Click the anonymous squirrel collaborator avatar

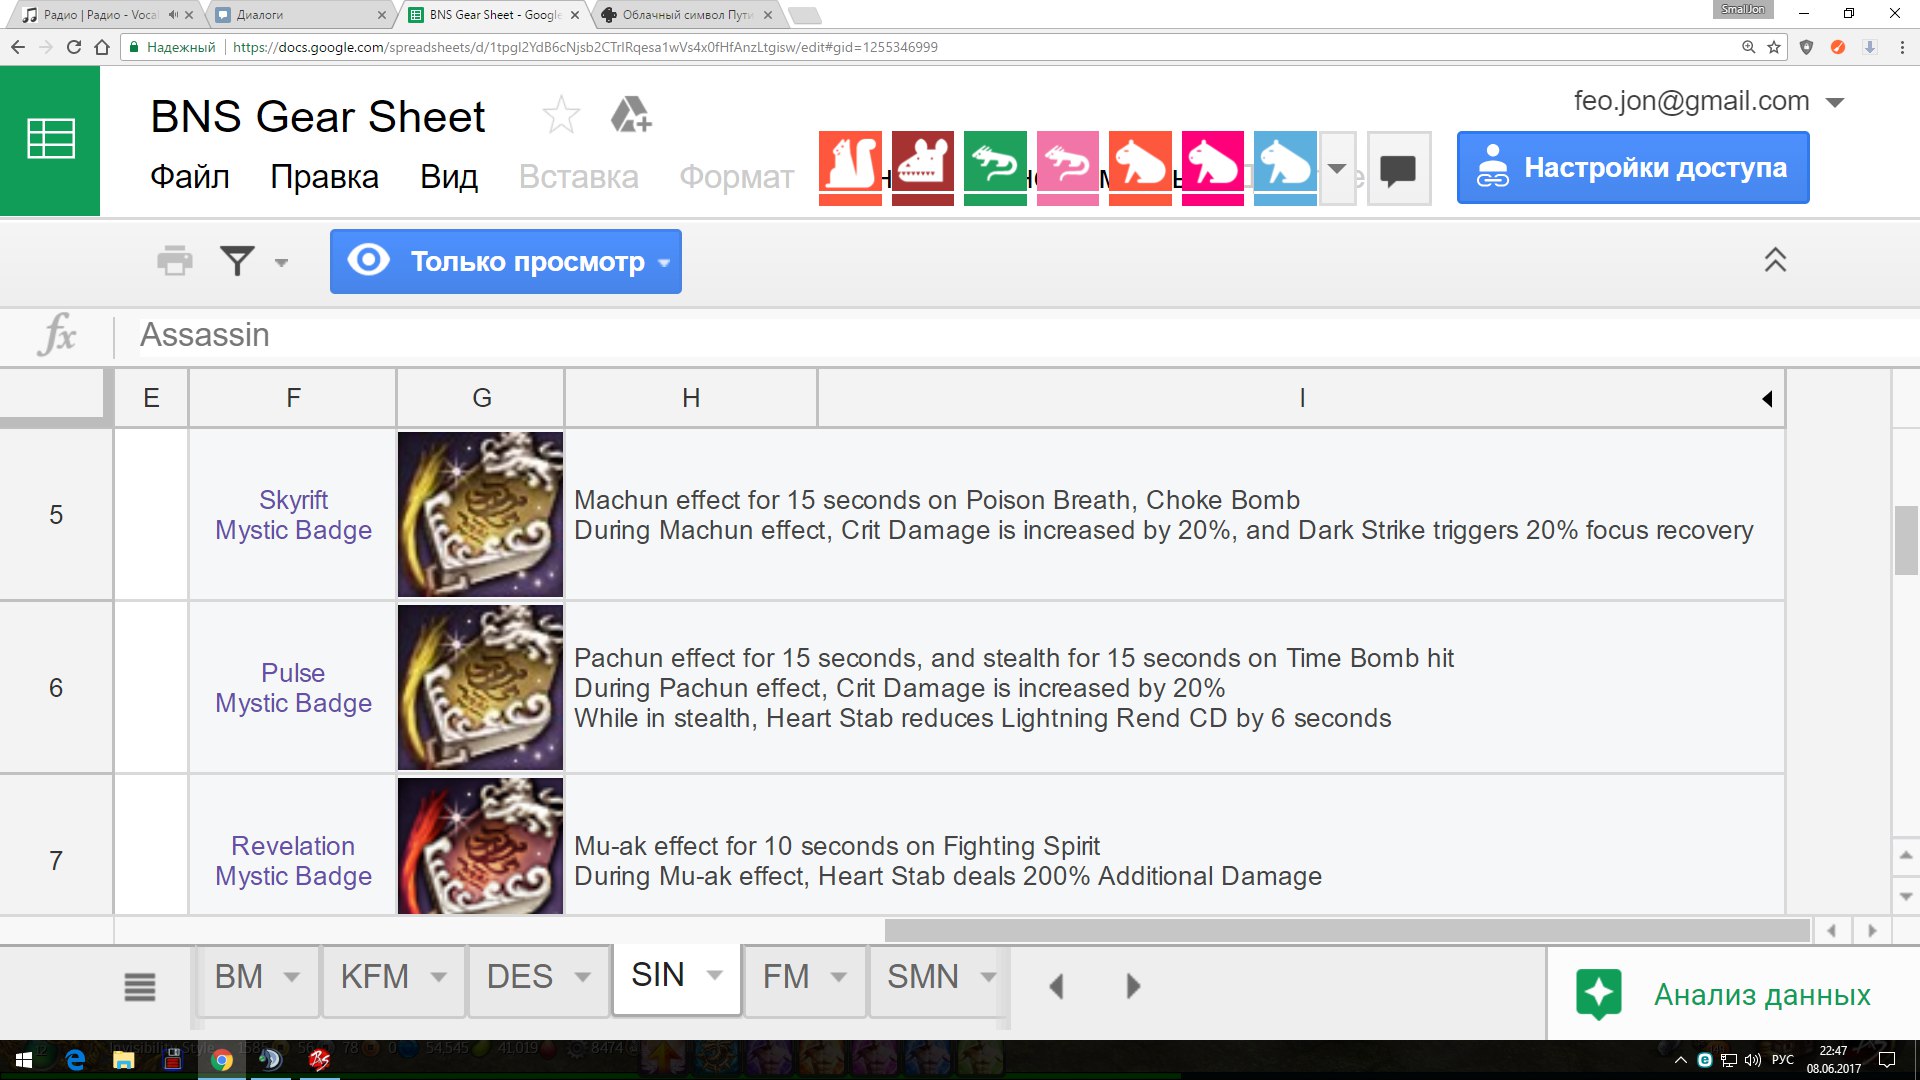850,163
